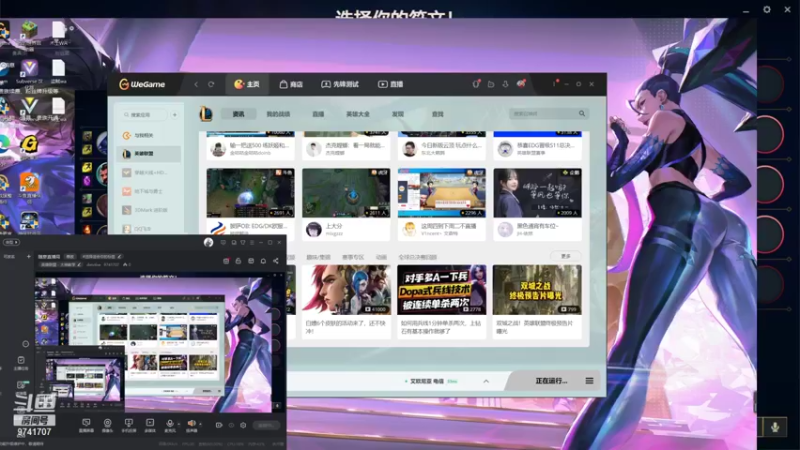The width and height of the screenshot is (800, 450).
Task: Select the 全球总决赛回顾 video category
Action: pos(417,257)
